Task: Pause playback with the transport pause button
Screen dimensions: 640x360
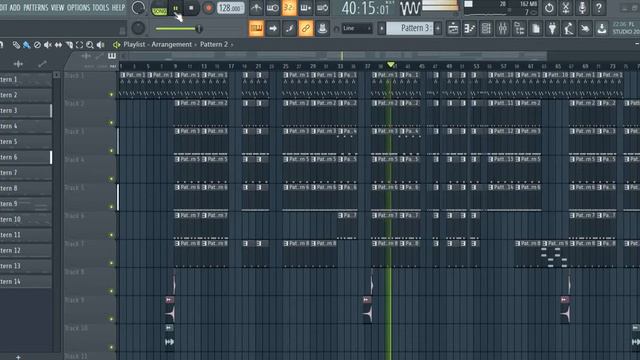Action: (176, 8)
